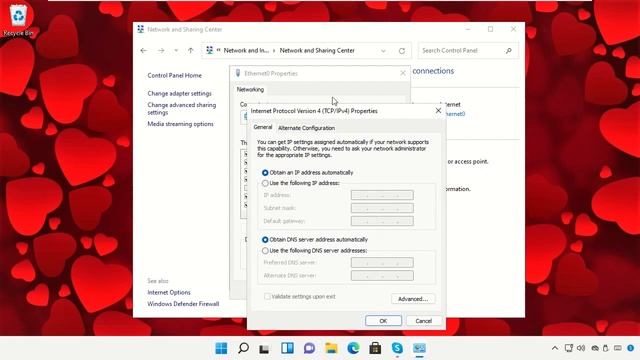This screenshot has width=640, height=360.
Task: Close the IPv4 Properties dialog
Action: pyautogui.click(x=438, y=111)
